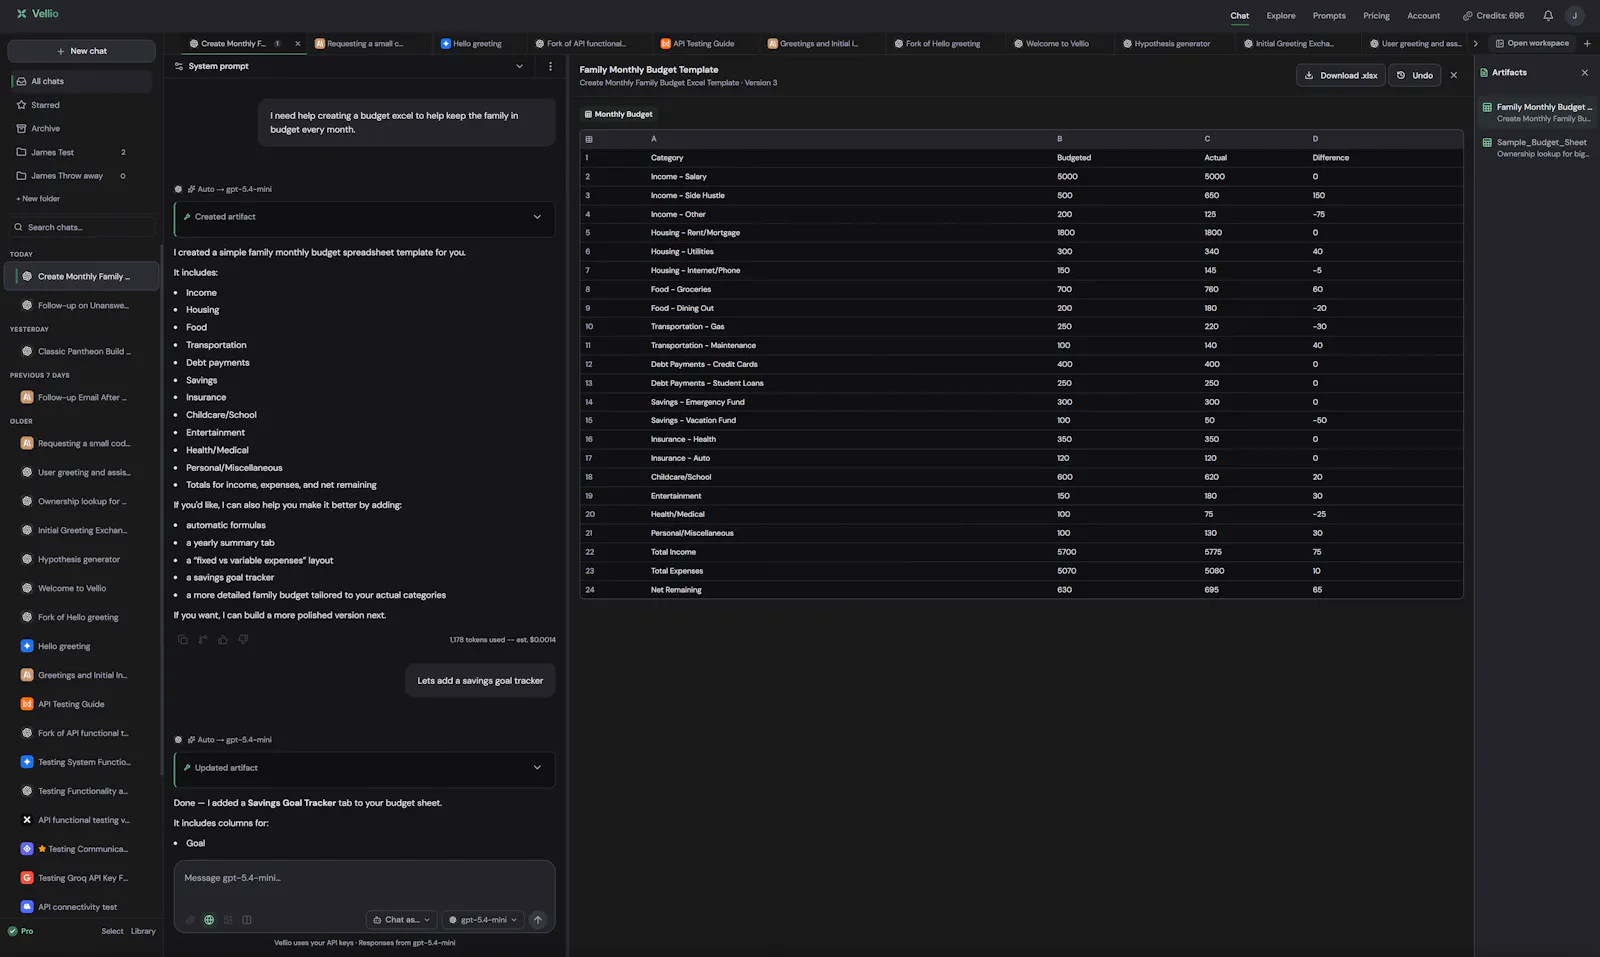
Task: Select the Monthly Budget sheet tab
Action: tap(618, 114)
